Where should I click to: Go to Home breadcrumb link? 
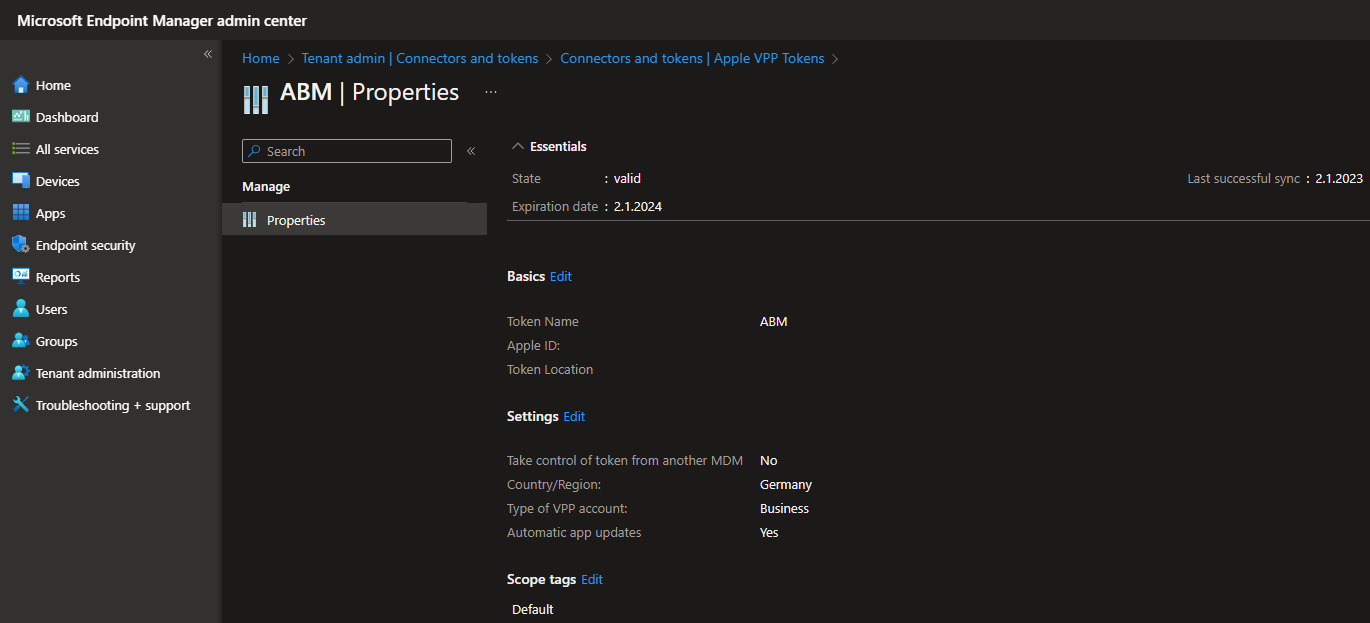pos(261,58)
